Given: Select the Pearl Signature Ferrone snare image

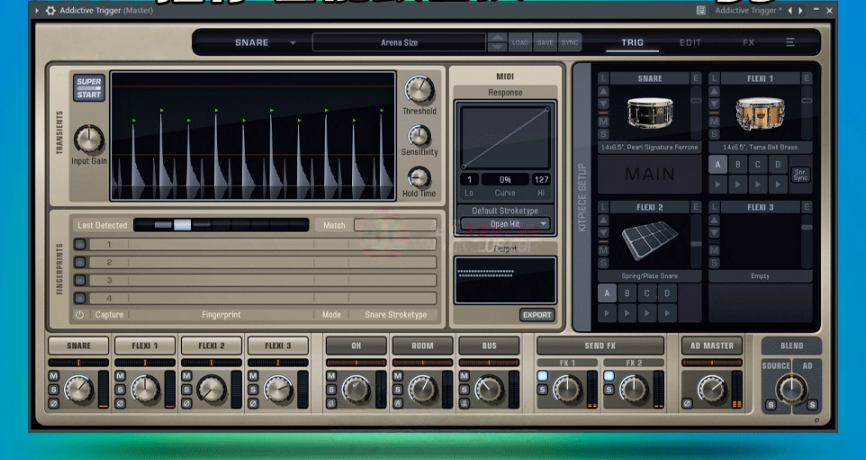Looking at the screenshot, I should pyautogui.click(x=650, y=113).
